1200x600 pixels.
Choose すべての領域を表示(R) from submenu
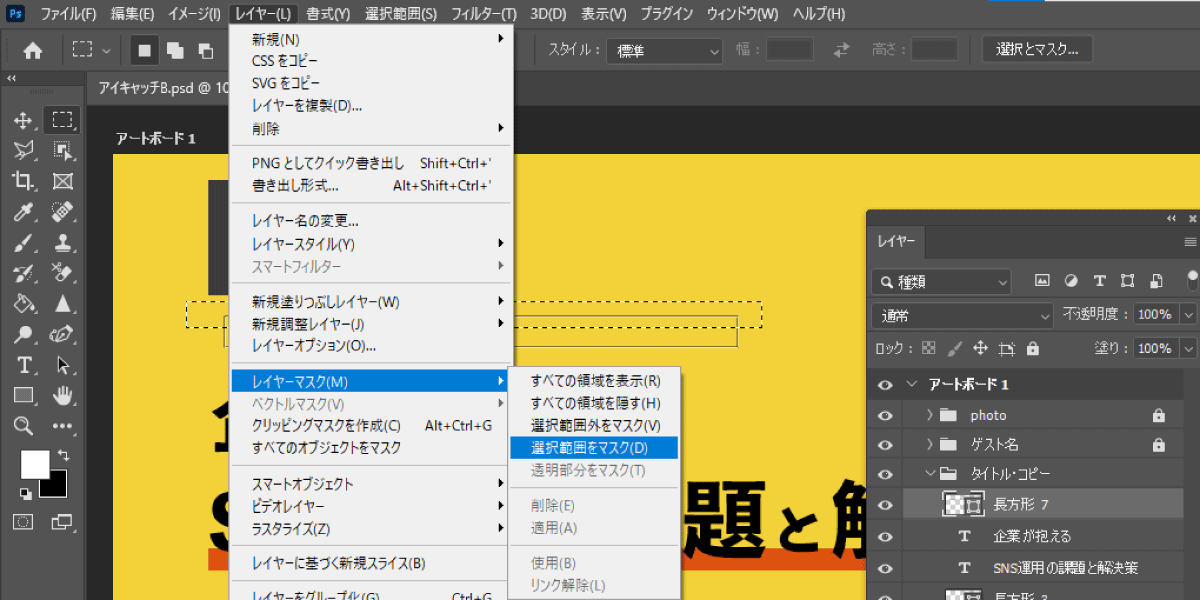click(594, 381)
